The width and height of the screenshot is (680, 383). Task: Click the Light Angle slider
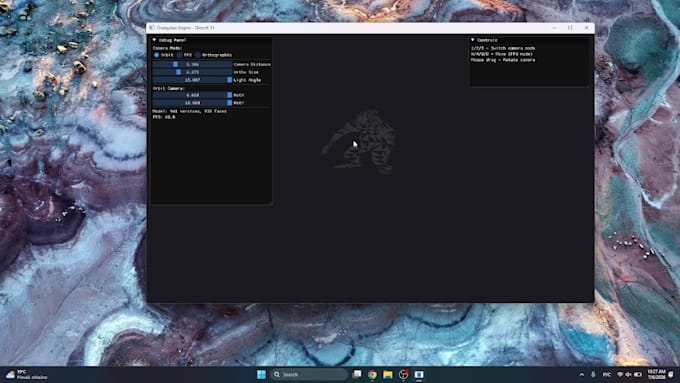192,80
